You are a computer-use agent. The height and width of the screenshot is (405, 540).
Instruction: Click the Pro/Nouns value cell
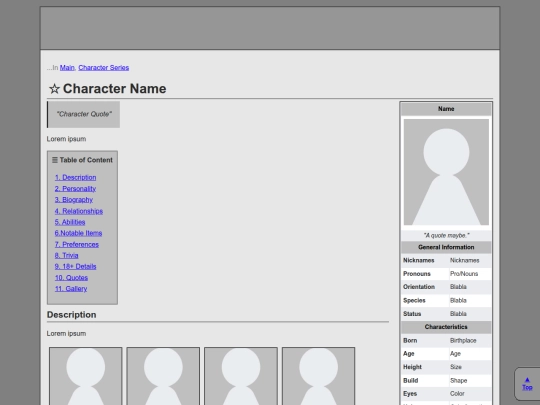(470, 274)
